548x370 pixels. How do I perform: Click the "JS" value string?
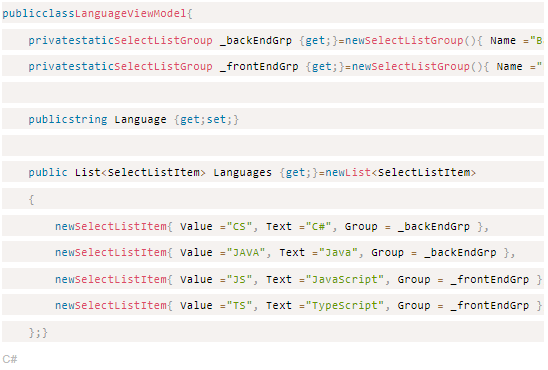(x=239, y=280)
